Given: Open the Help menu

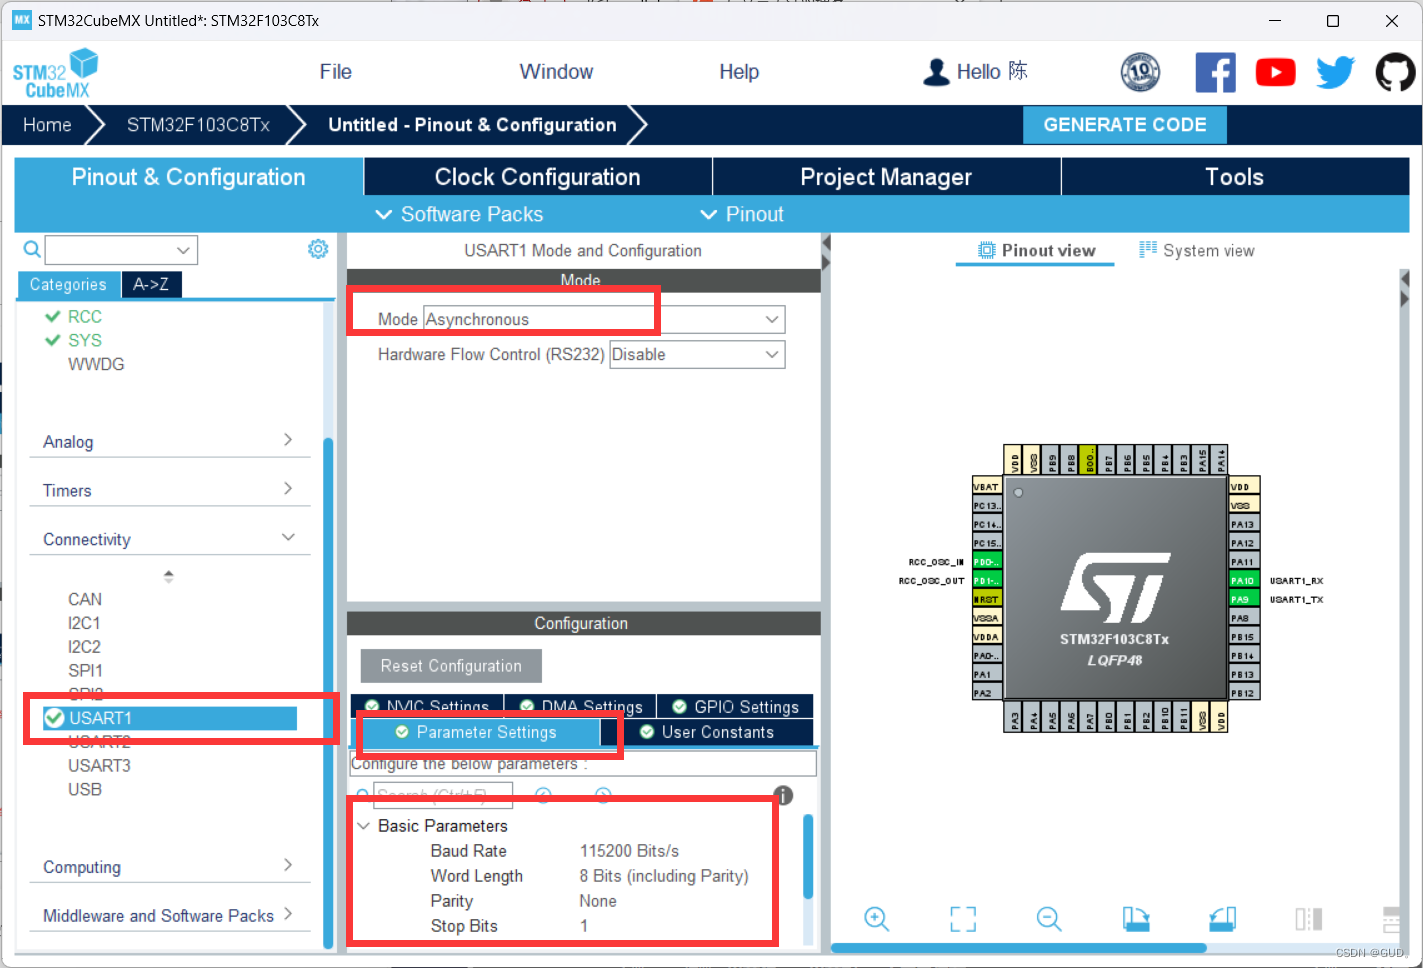Looking at the screenshot, I should [739, 72].
